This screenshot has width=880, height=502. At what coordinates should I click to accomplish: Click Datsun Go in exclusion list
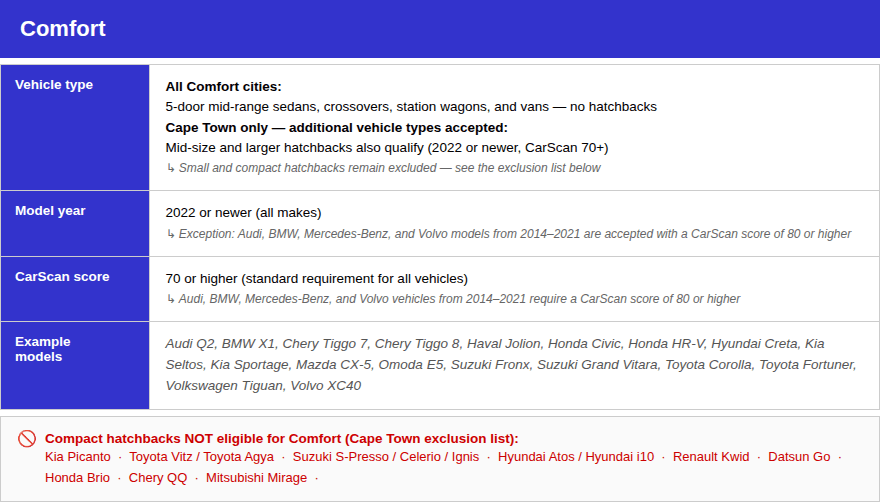pos(799,457)
